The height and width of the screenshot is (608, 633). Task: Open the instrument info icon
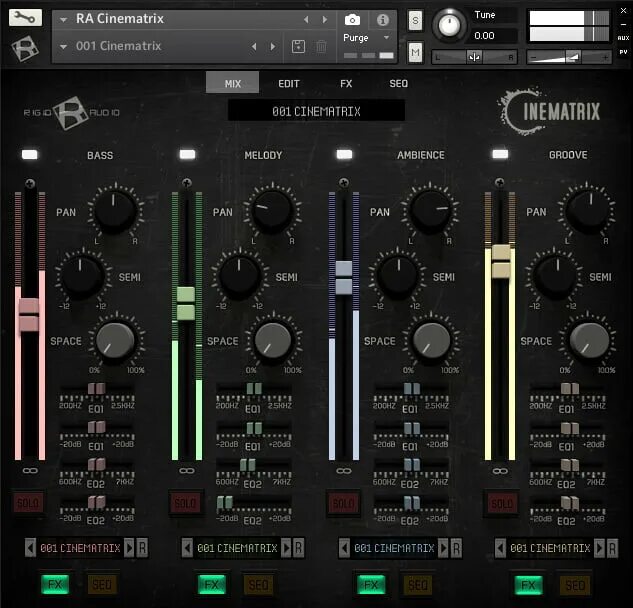pos(382,19)
